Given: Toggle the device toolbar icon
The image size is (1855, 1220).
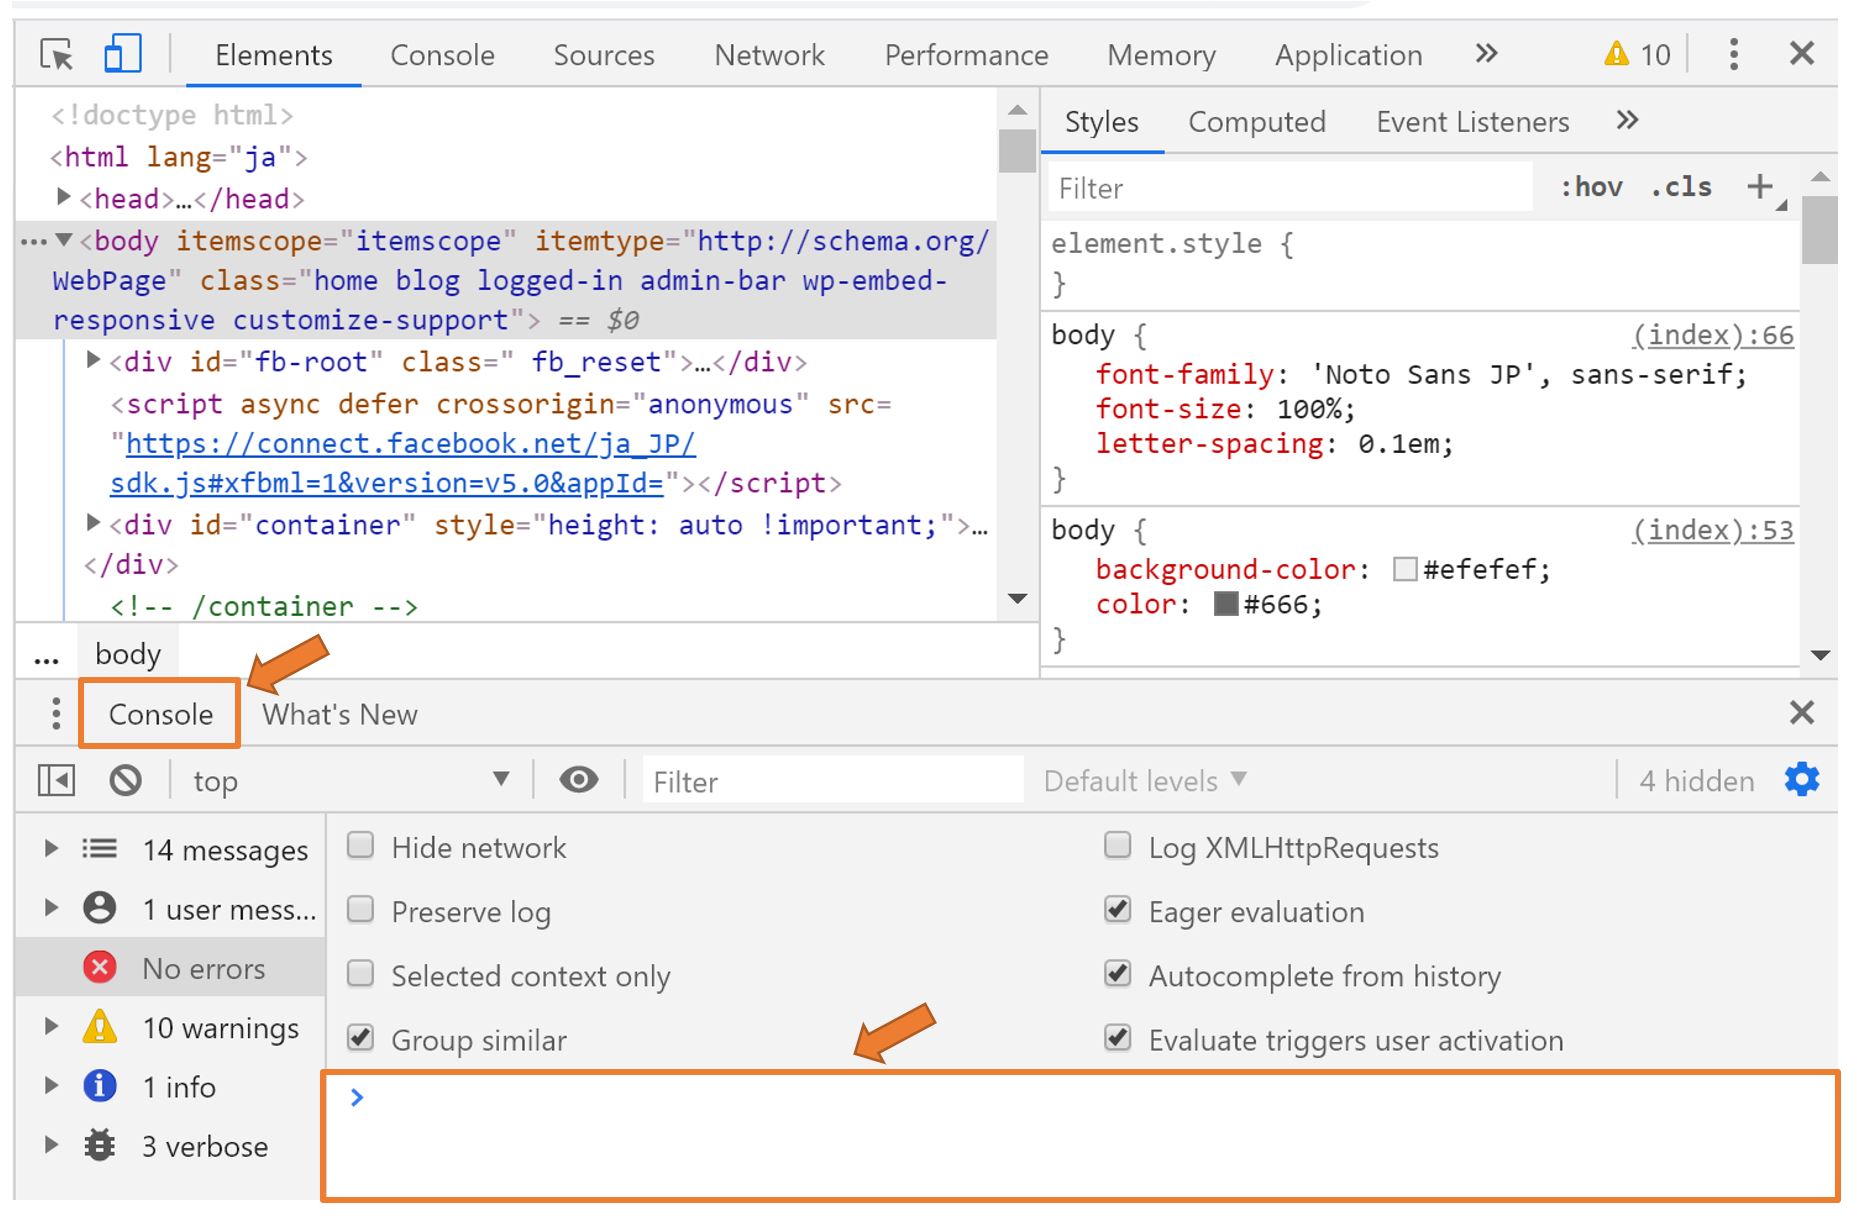Looking at the screenshot, I should pyautogui.click(x=122, y=54).
